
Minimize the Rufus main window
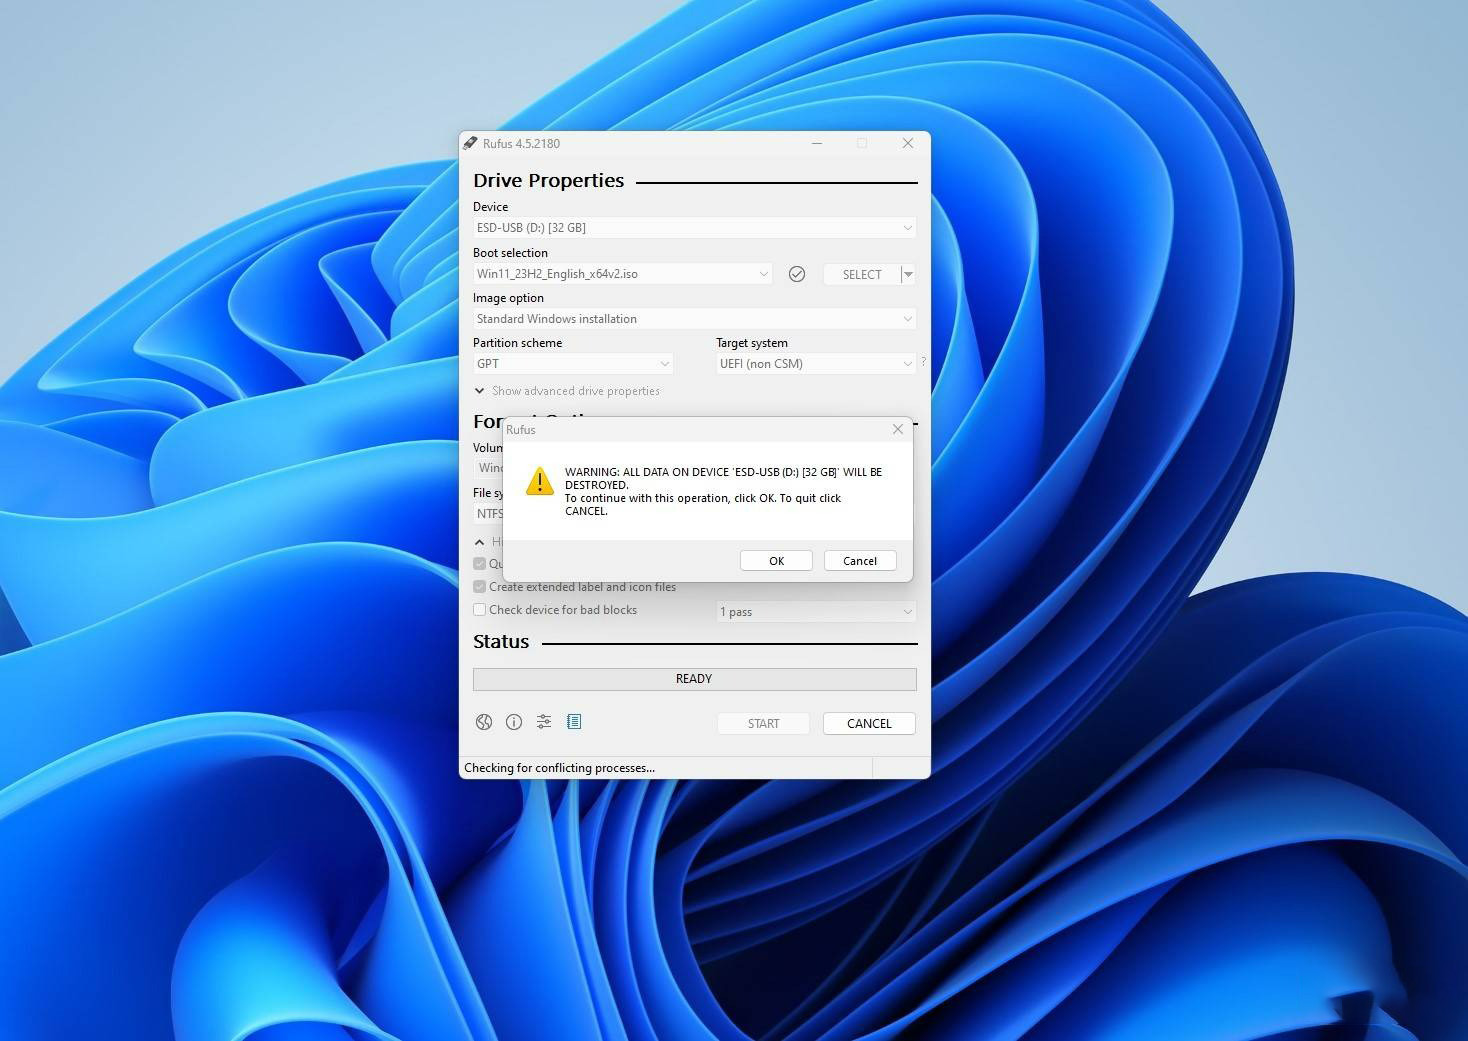pyautogui.click(x=817, y=144)
